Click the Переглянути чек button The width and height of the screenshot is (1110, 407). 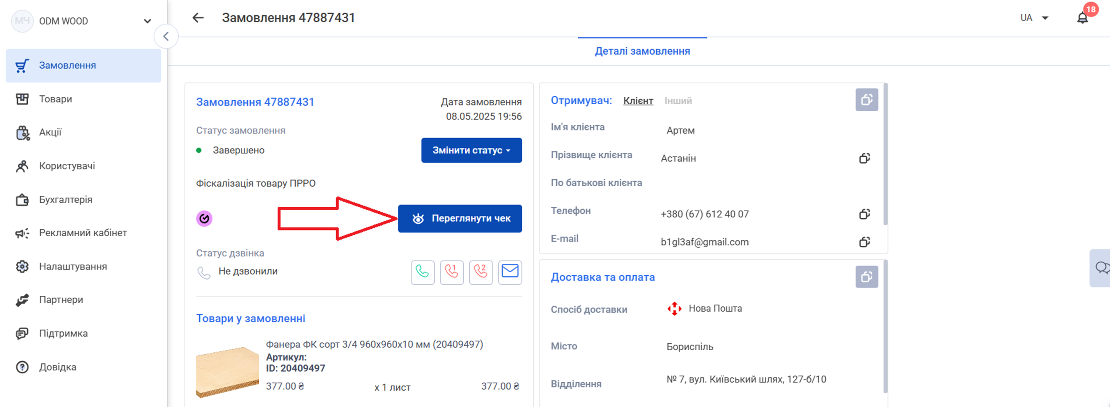point(460,219)
